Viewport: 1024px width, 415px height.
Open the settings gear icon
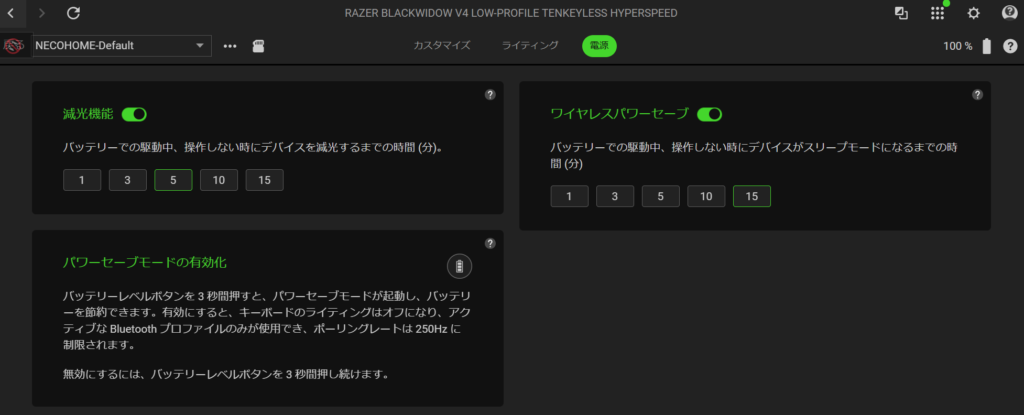click(x=973, y=13)
